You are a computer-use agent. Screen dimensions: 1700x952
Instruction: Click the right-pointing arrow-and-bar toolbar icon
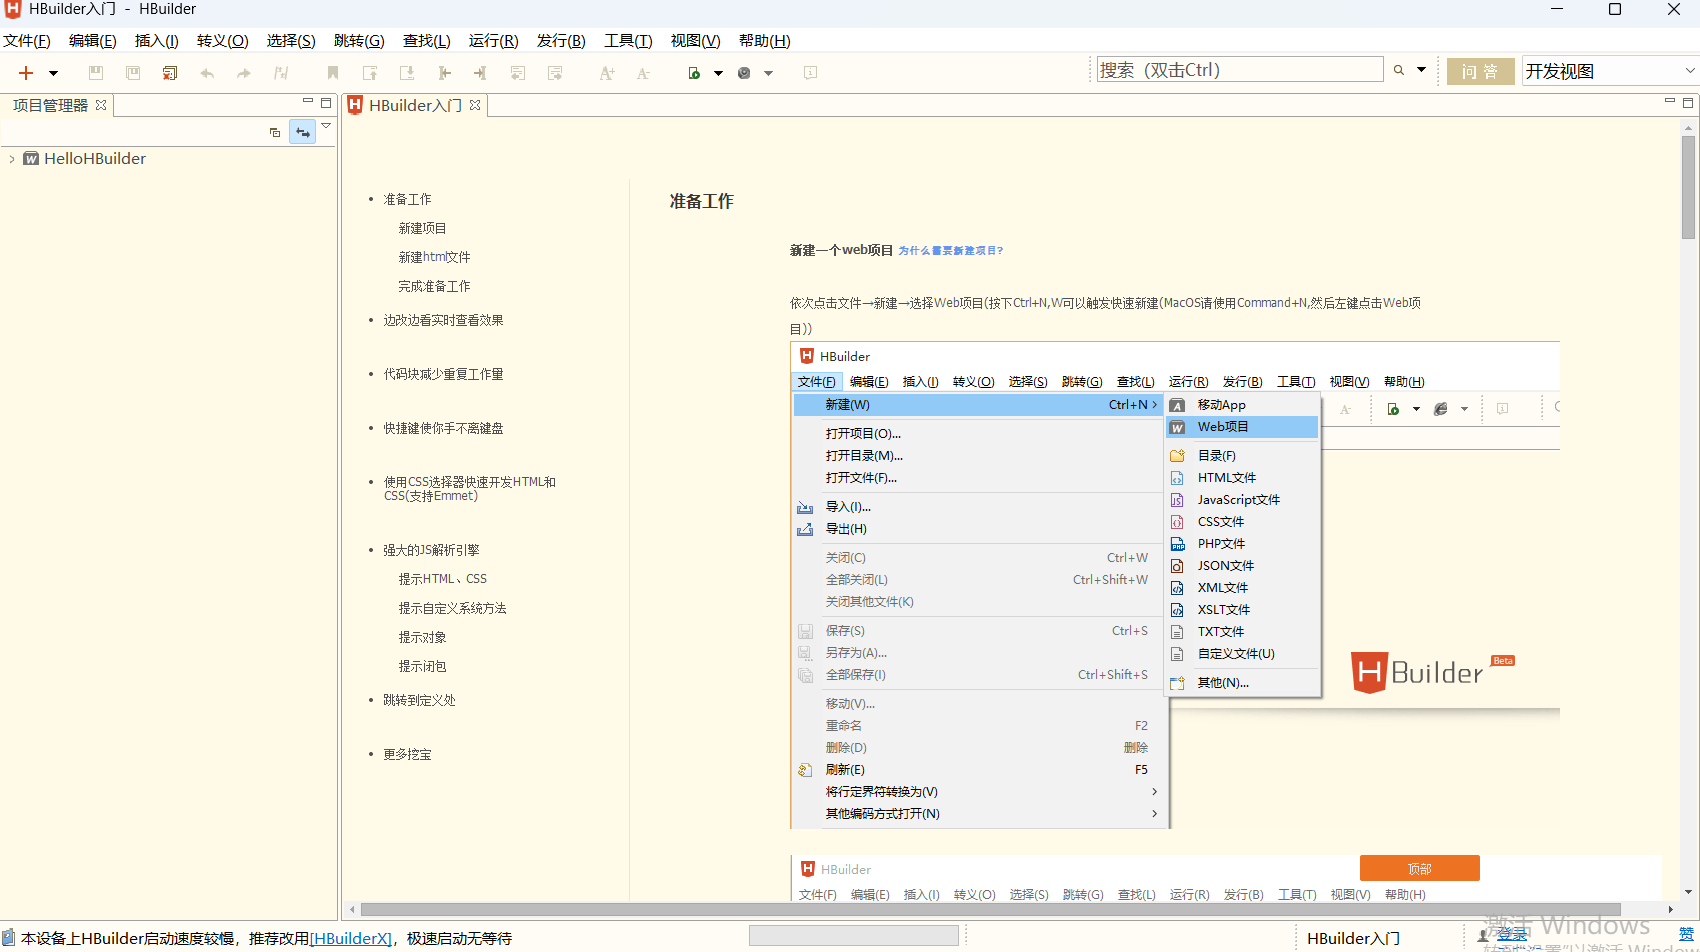click(x=481, y=73)
